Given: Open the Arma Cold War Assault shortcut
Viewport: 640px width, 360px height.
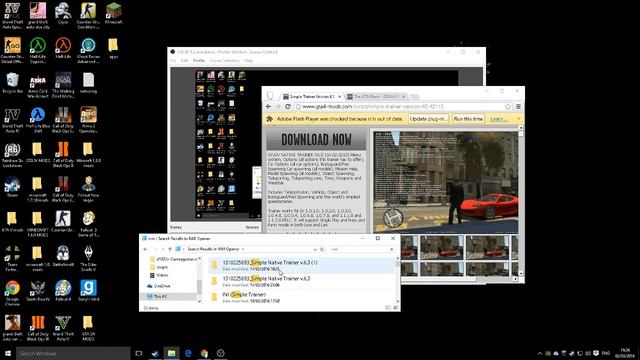Looking at the screenshot, I should (38, 85).
